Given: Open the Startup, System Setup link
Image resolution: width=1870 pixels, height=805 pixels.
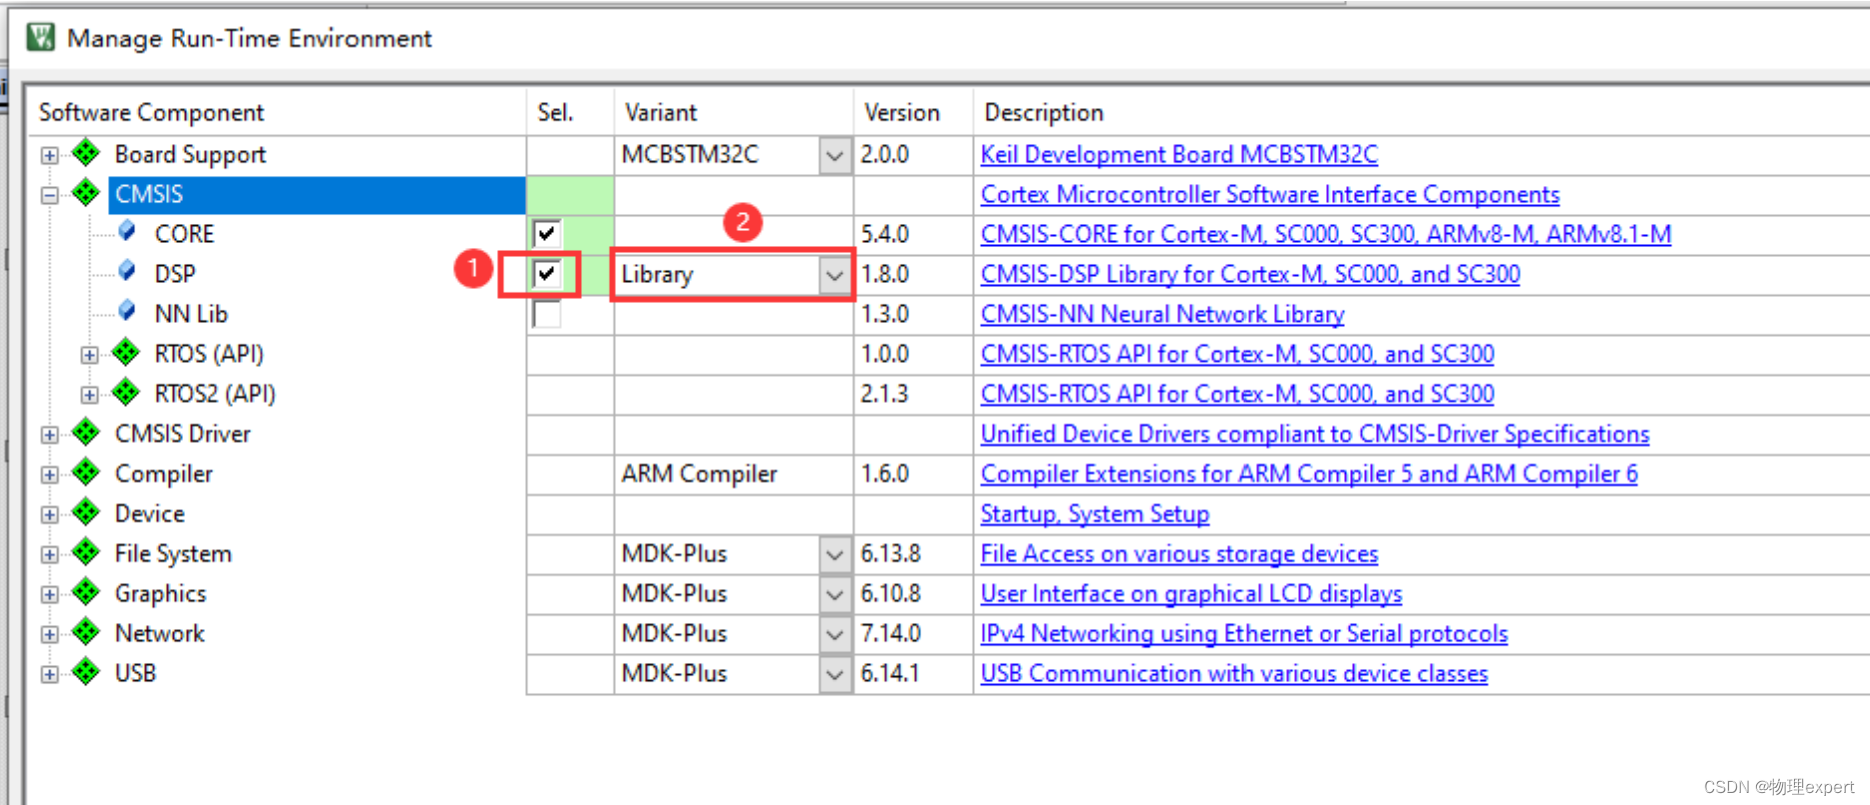Looking at the screenshot, I should point(1095,515).
